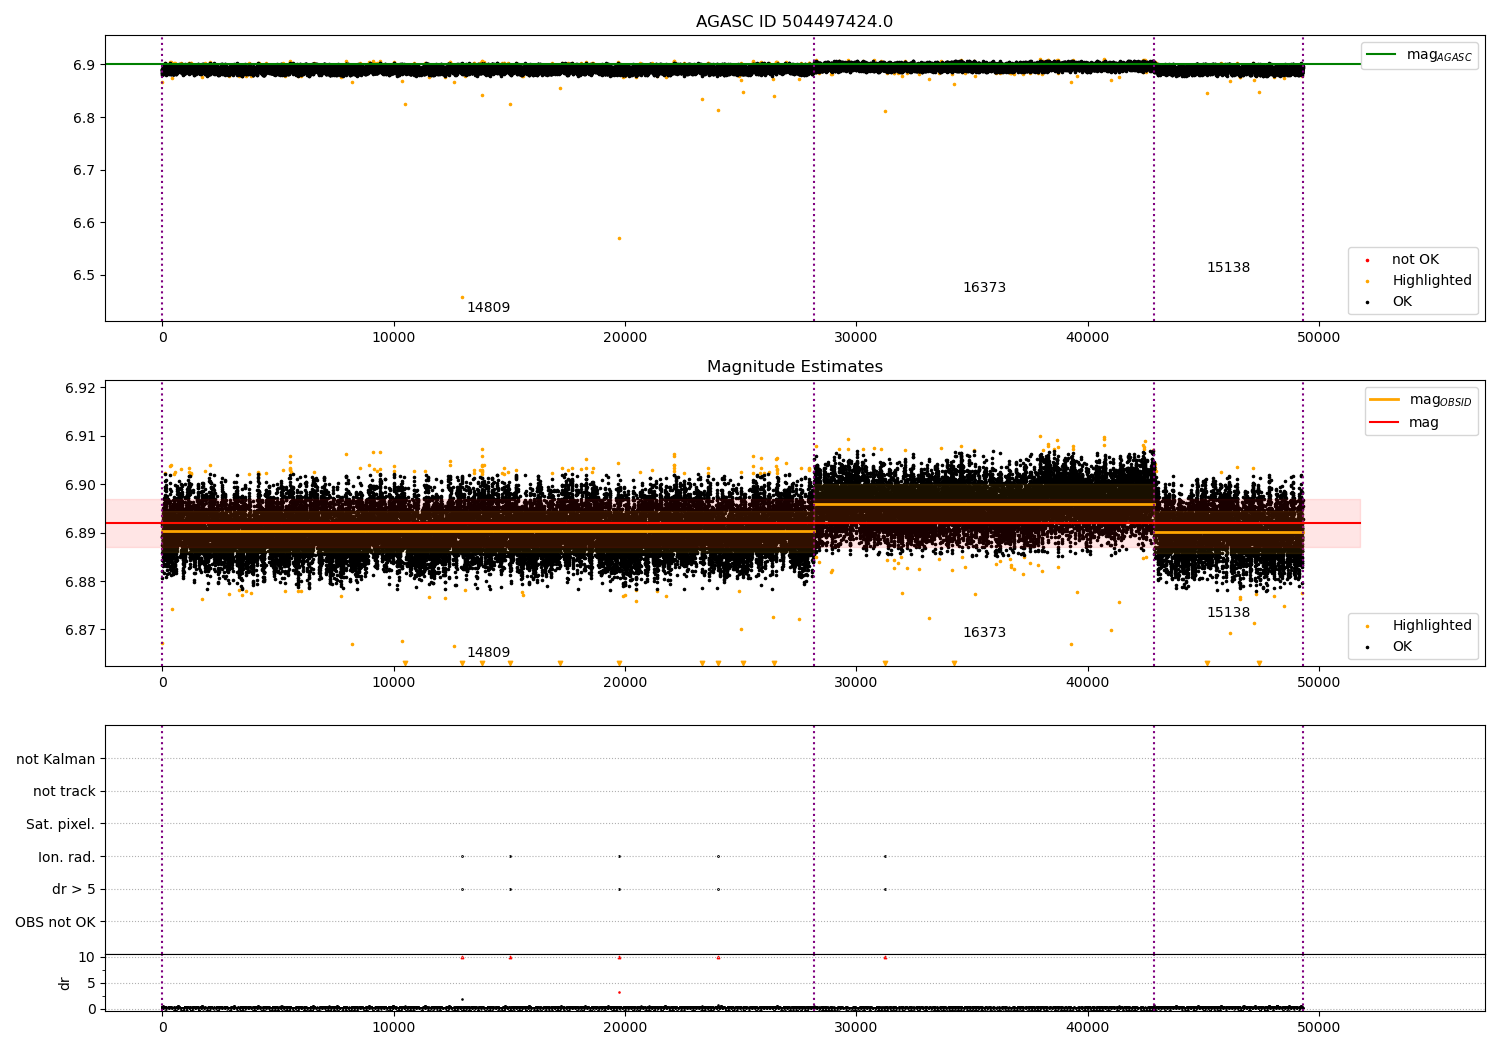Click the "dr > 5" row label
Screen dimensions: 1500x1050
74,889
